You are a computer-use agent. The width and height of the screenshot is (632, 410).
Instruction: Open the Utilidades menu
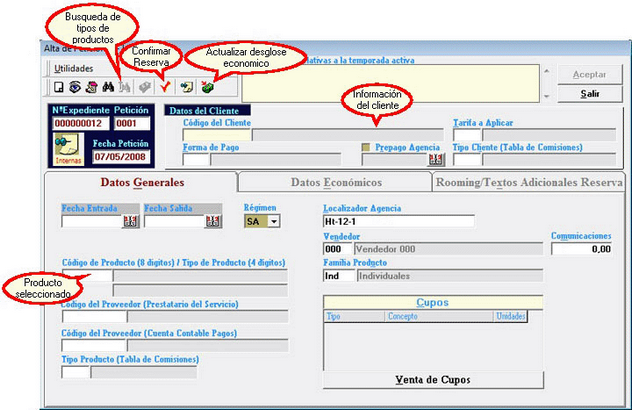(74, 69)
